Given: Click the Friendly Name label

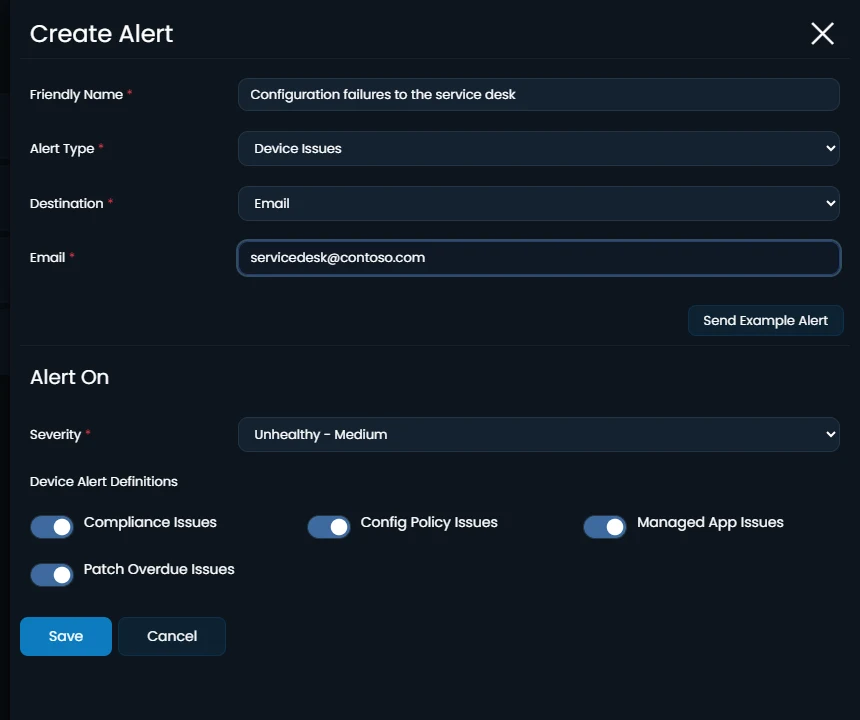Looking at the screenshot, I should pos(76,94).
